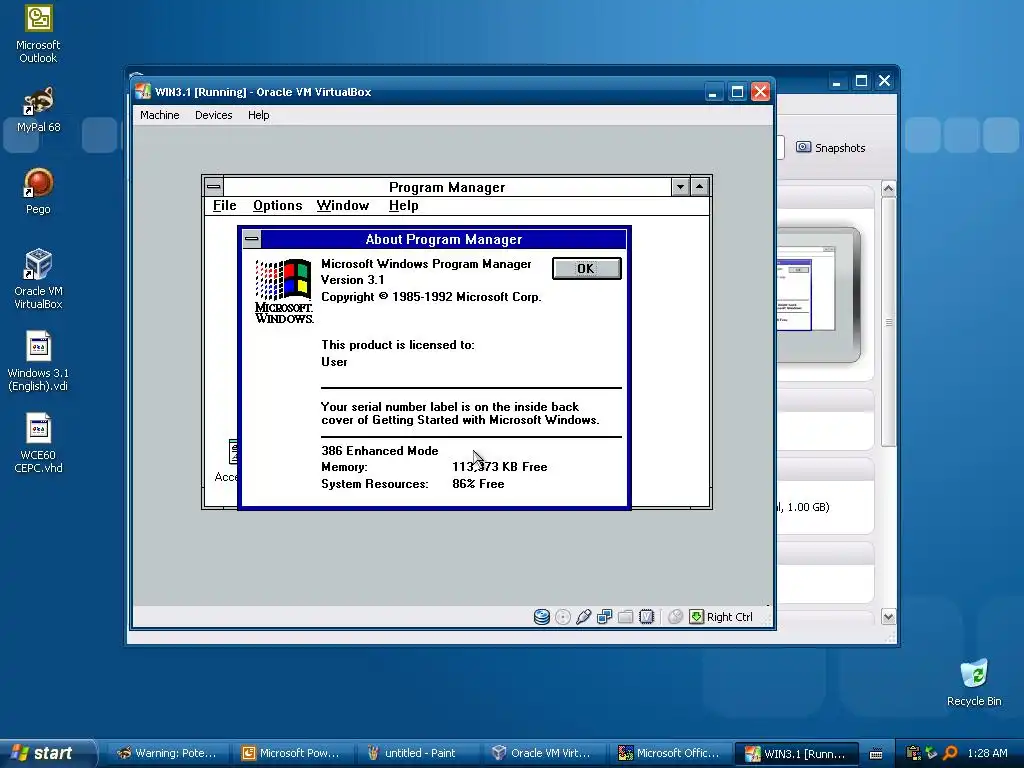
Task: Click scroll up arrow in VirtualBox Manager
Action: [888, 189]
